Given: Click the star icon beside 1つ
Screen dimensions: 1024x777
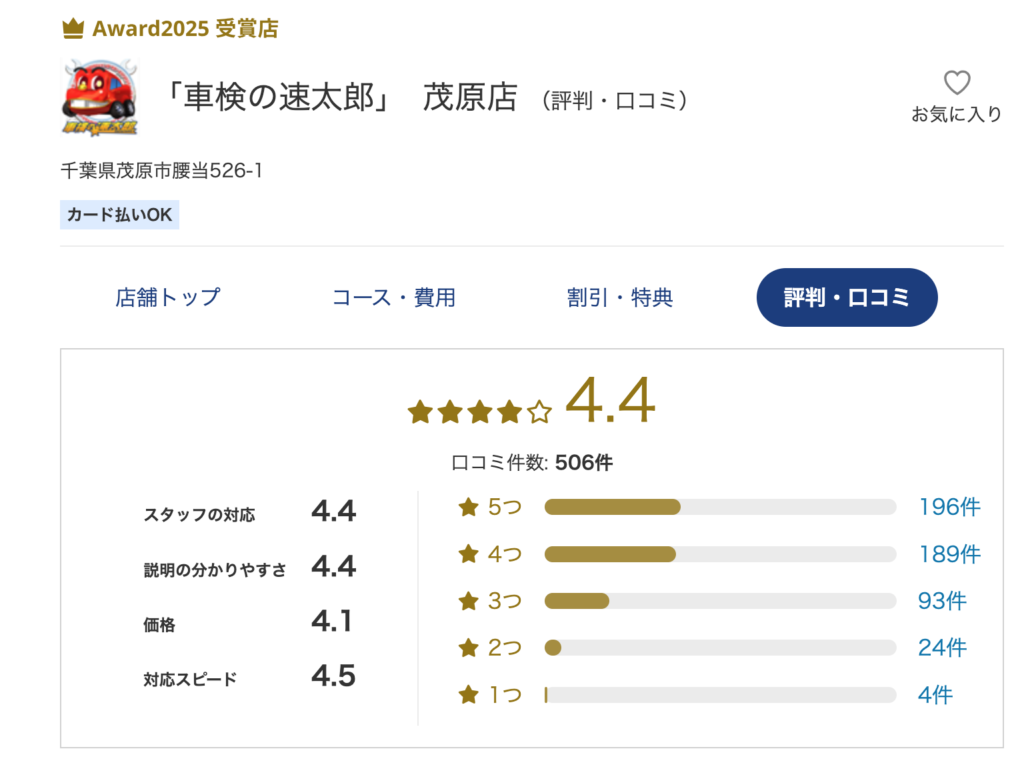Looking at the screenshot, I should pos(468,695).
